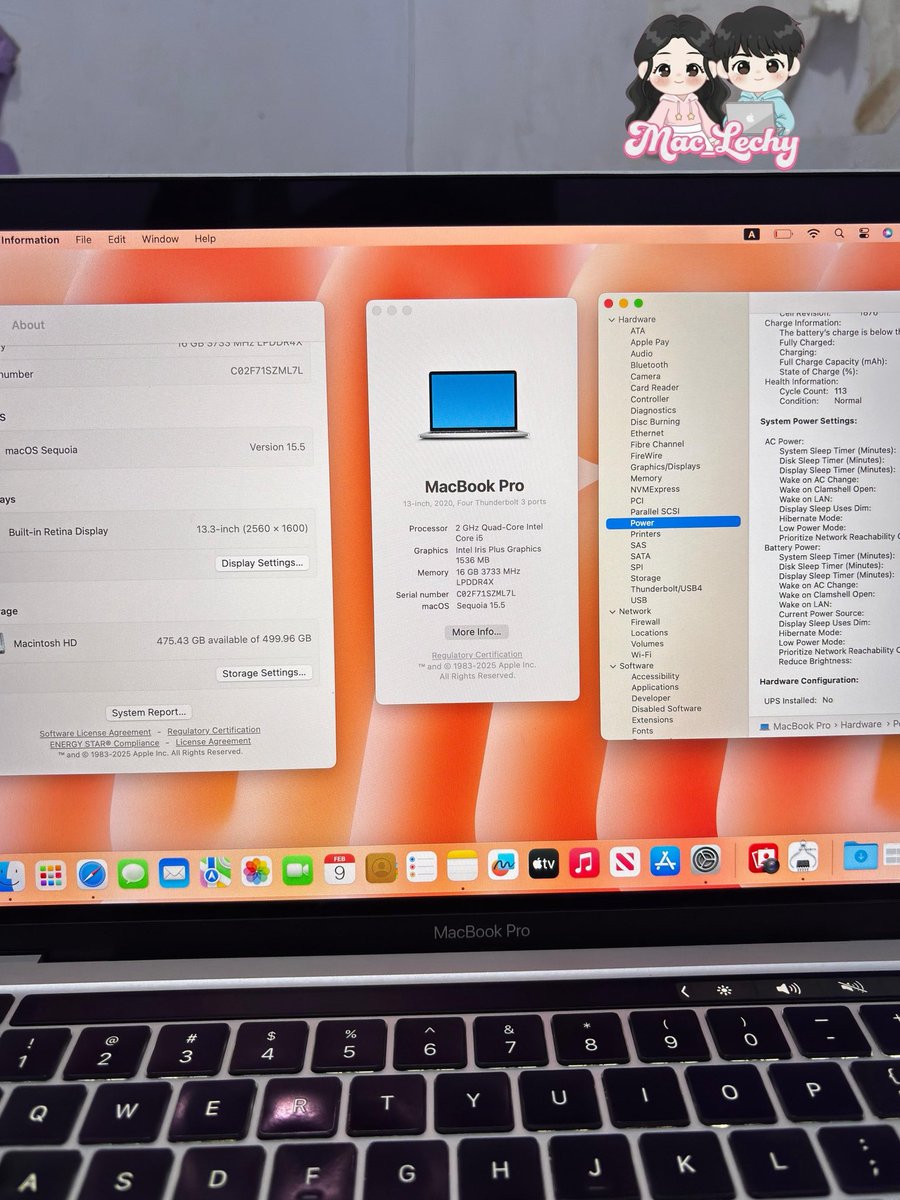
Task: Open the Software License Agreement link
Action: pyautogui.click(x=95, y=733)
